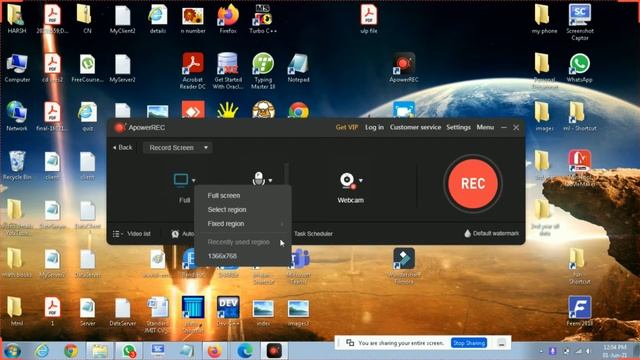The width and height of the screenshot is (640, 360).
Task: Hide the screen sharing notification bar
Action: [502, 343]
